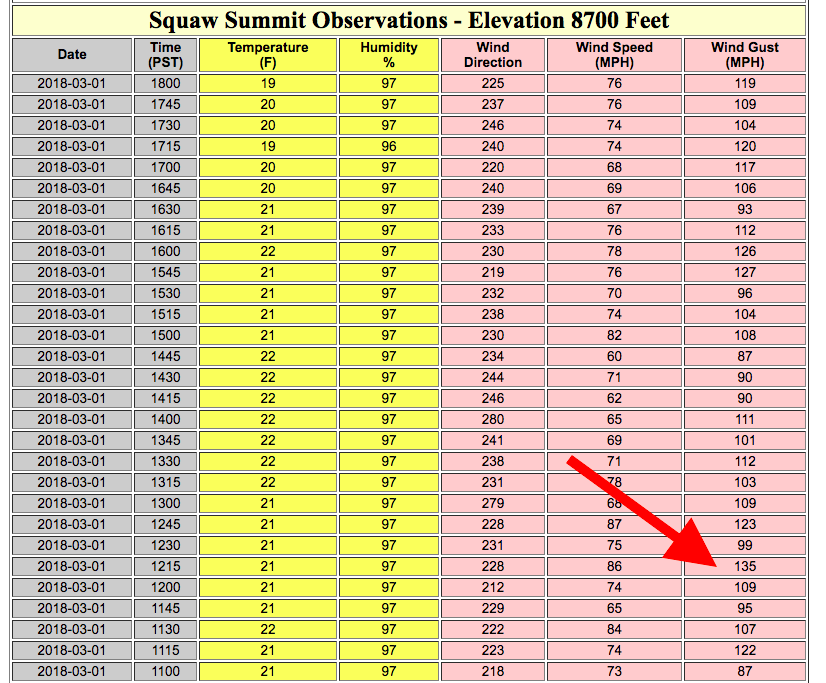The height and width of the screenshot is (683, 826).
Task: Select wind gust '93' in the 1630 row
Action: [745, 210]
